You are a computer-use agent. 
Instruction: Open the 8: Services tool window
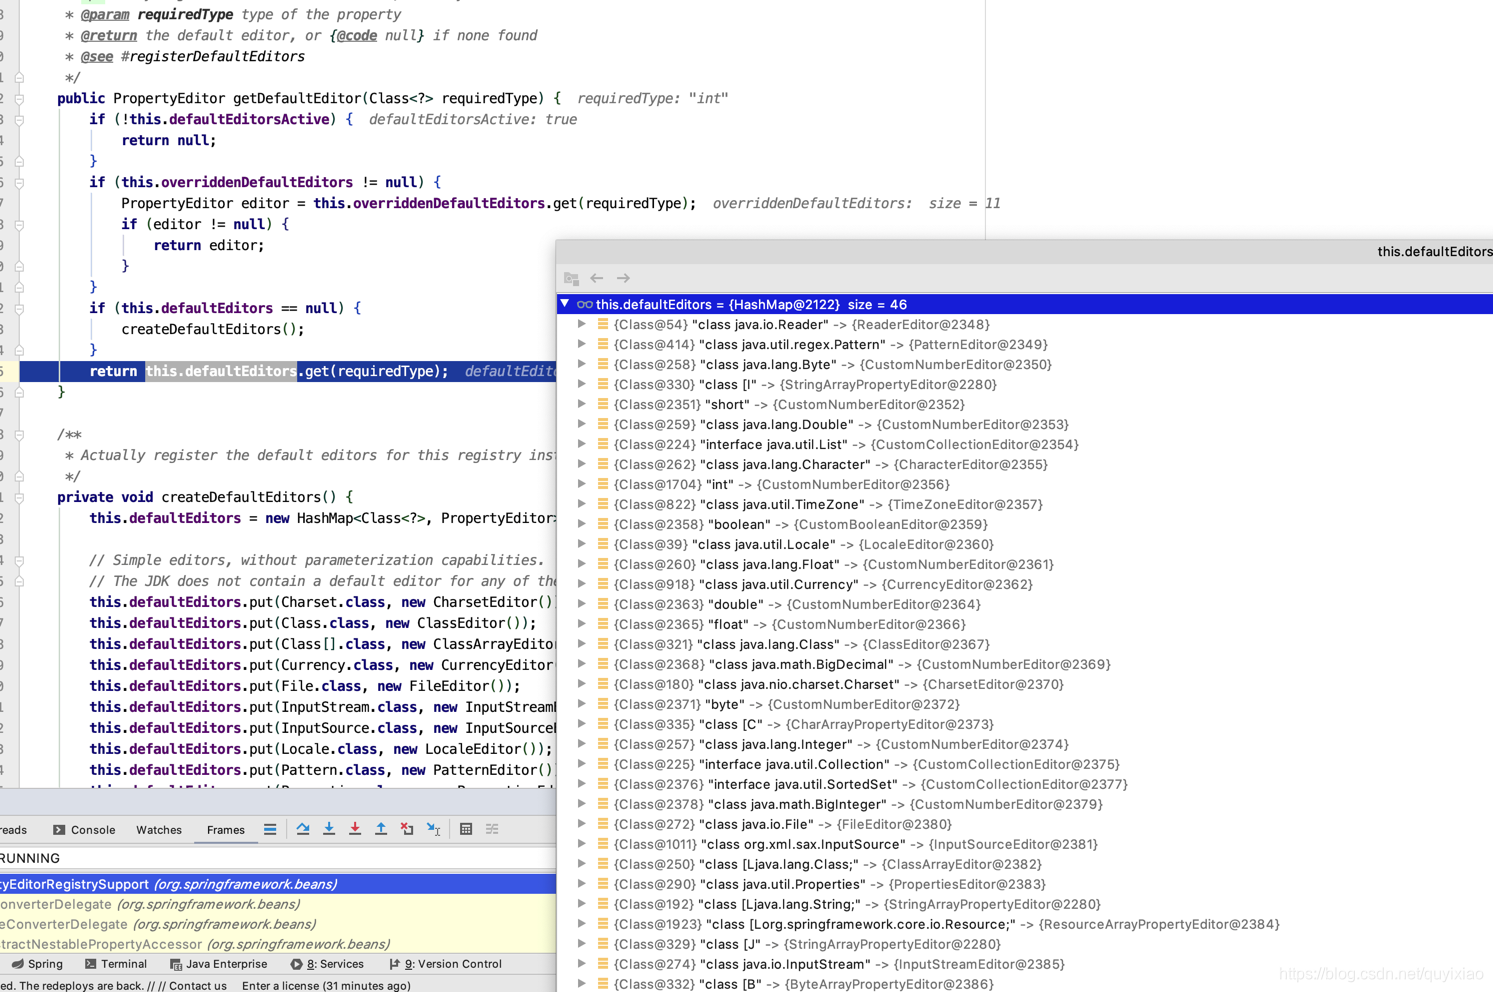[x=327, y=964]
